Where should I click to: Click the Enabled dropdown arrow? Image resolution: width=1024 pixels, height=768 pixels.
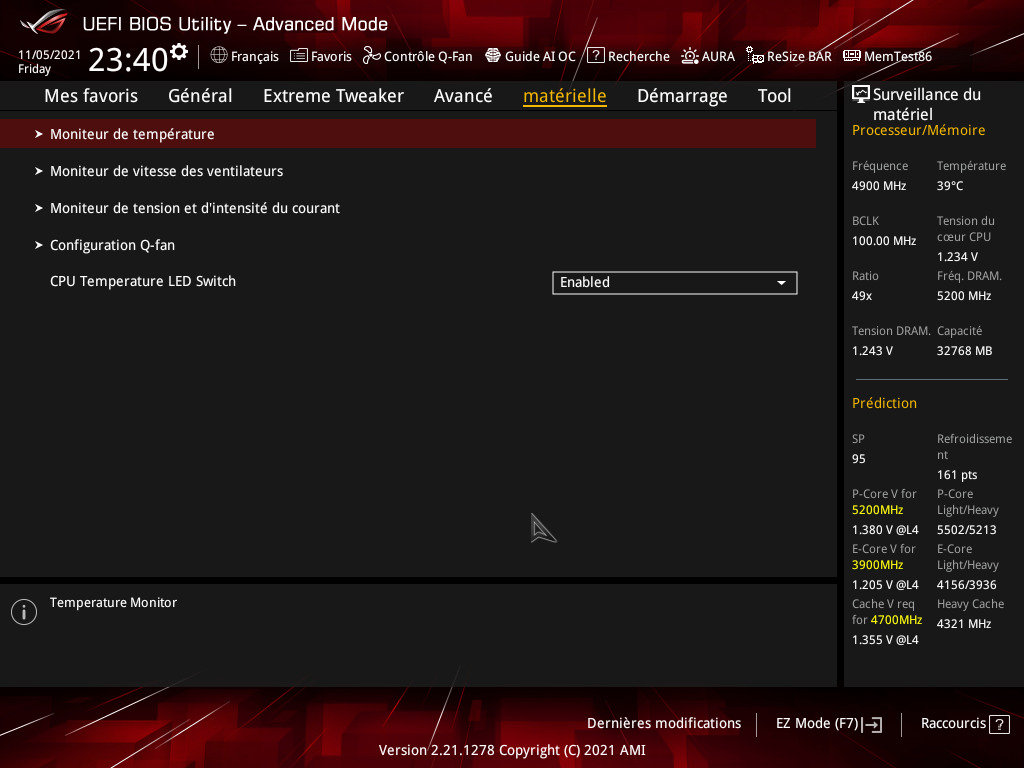pos(781,283)
